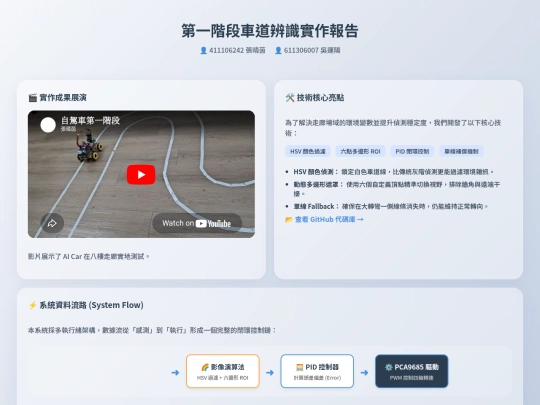Open the Watch on YouTube button
Screen dimensions: 540x405
pyautogui.click(x=197, y=223)
